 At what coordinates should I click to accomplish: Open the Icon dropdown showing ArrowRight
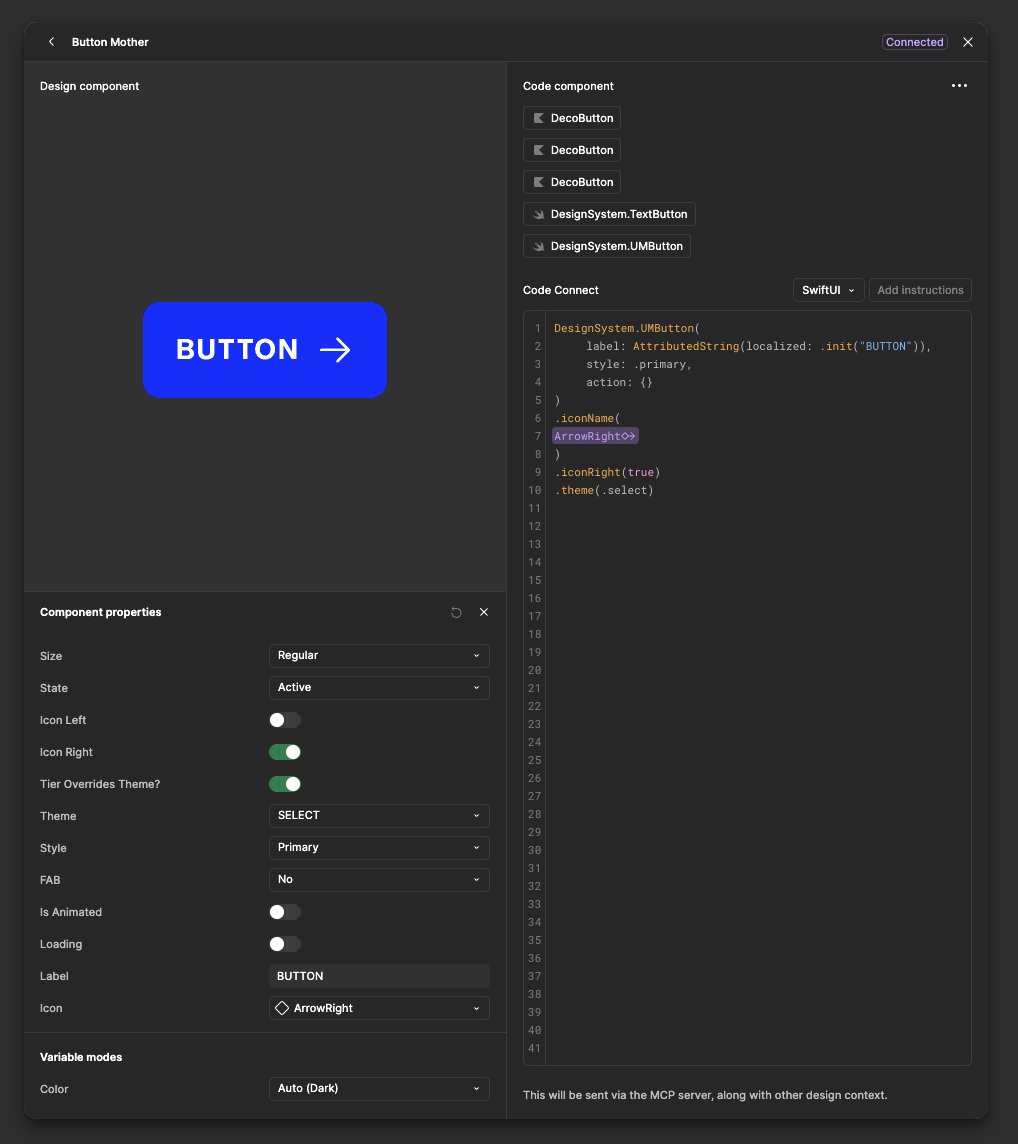tap(379, 1008)
